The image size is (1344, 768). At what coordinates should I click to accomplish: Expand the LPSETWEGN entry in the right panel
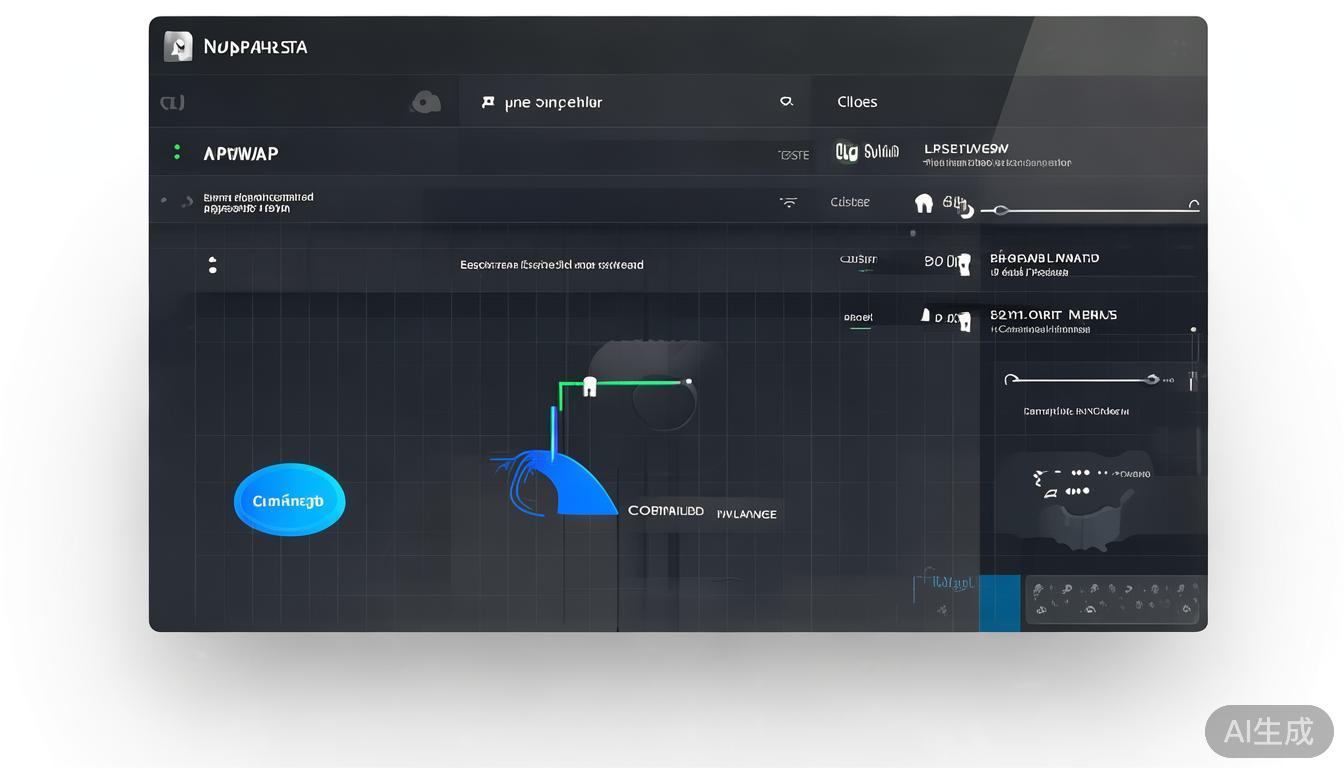[x=966, y=149]
